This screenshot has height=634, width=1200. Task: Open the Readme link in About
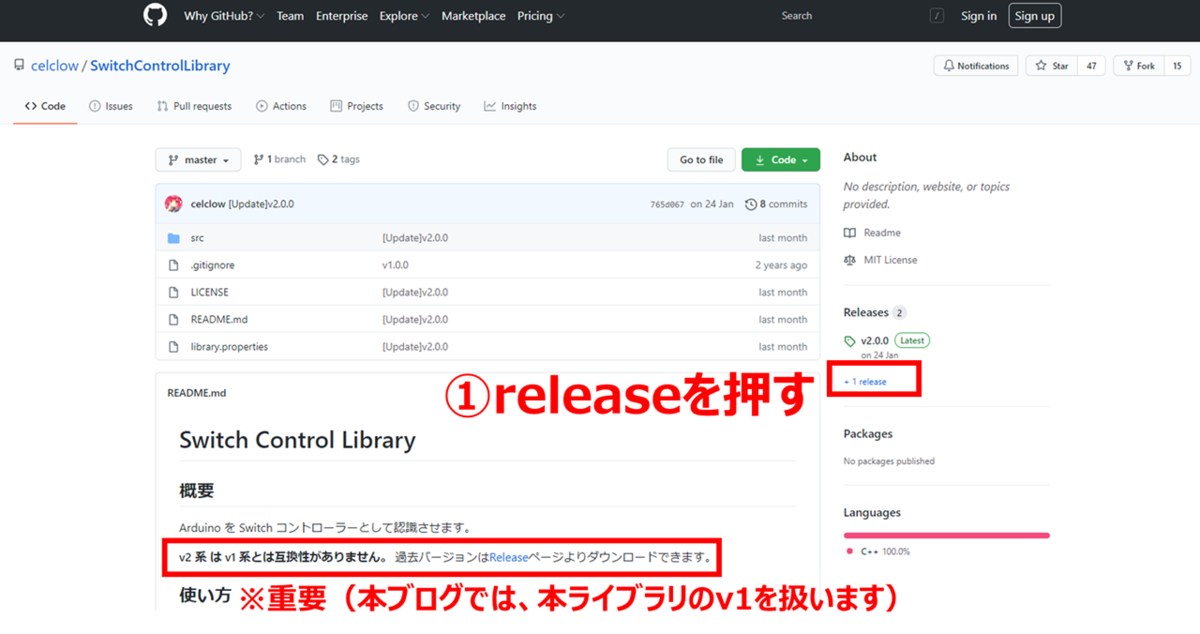[872, 232]
